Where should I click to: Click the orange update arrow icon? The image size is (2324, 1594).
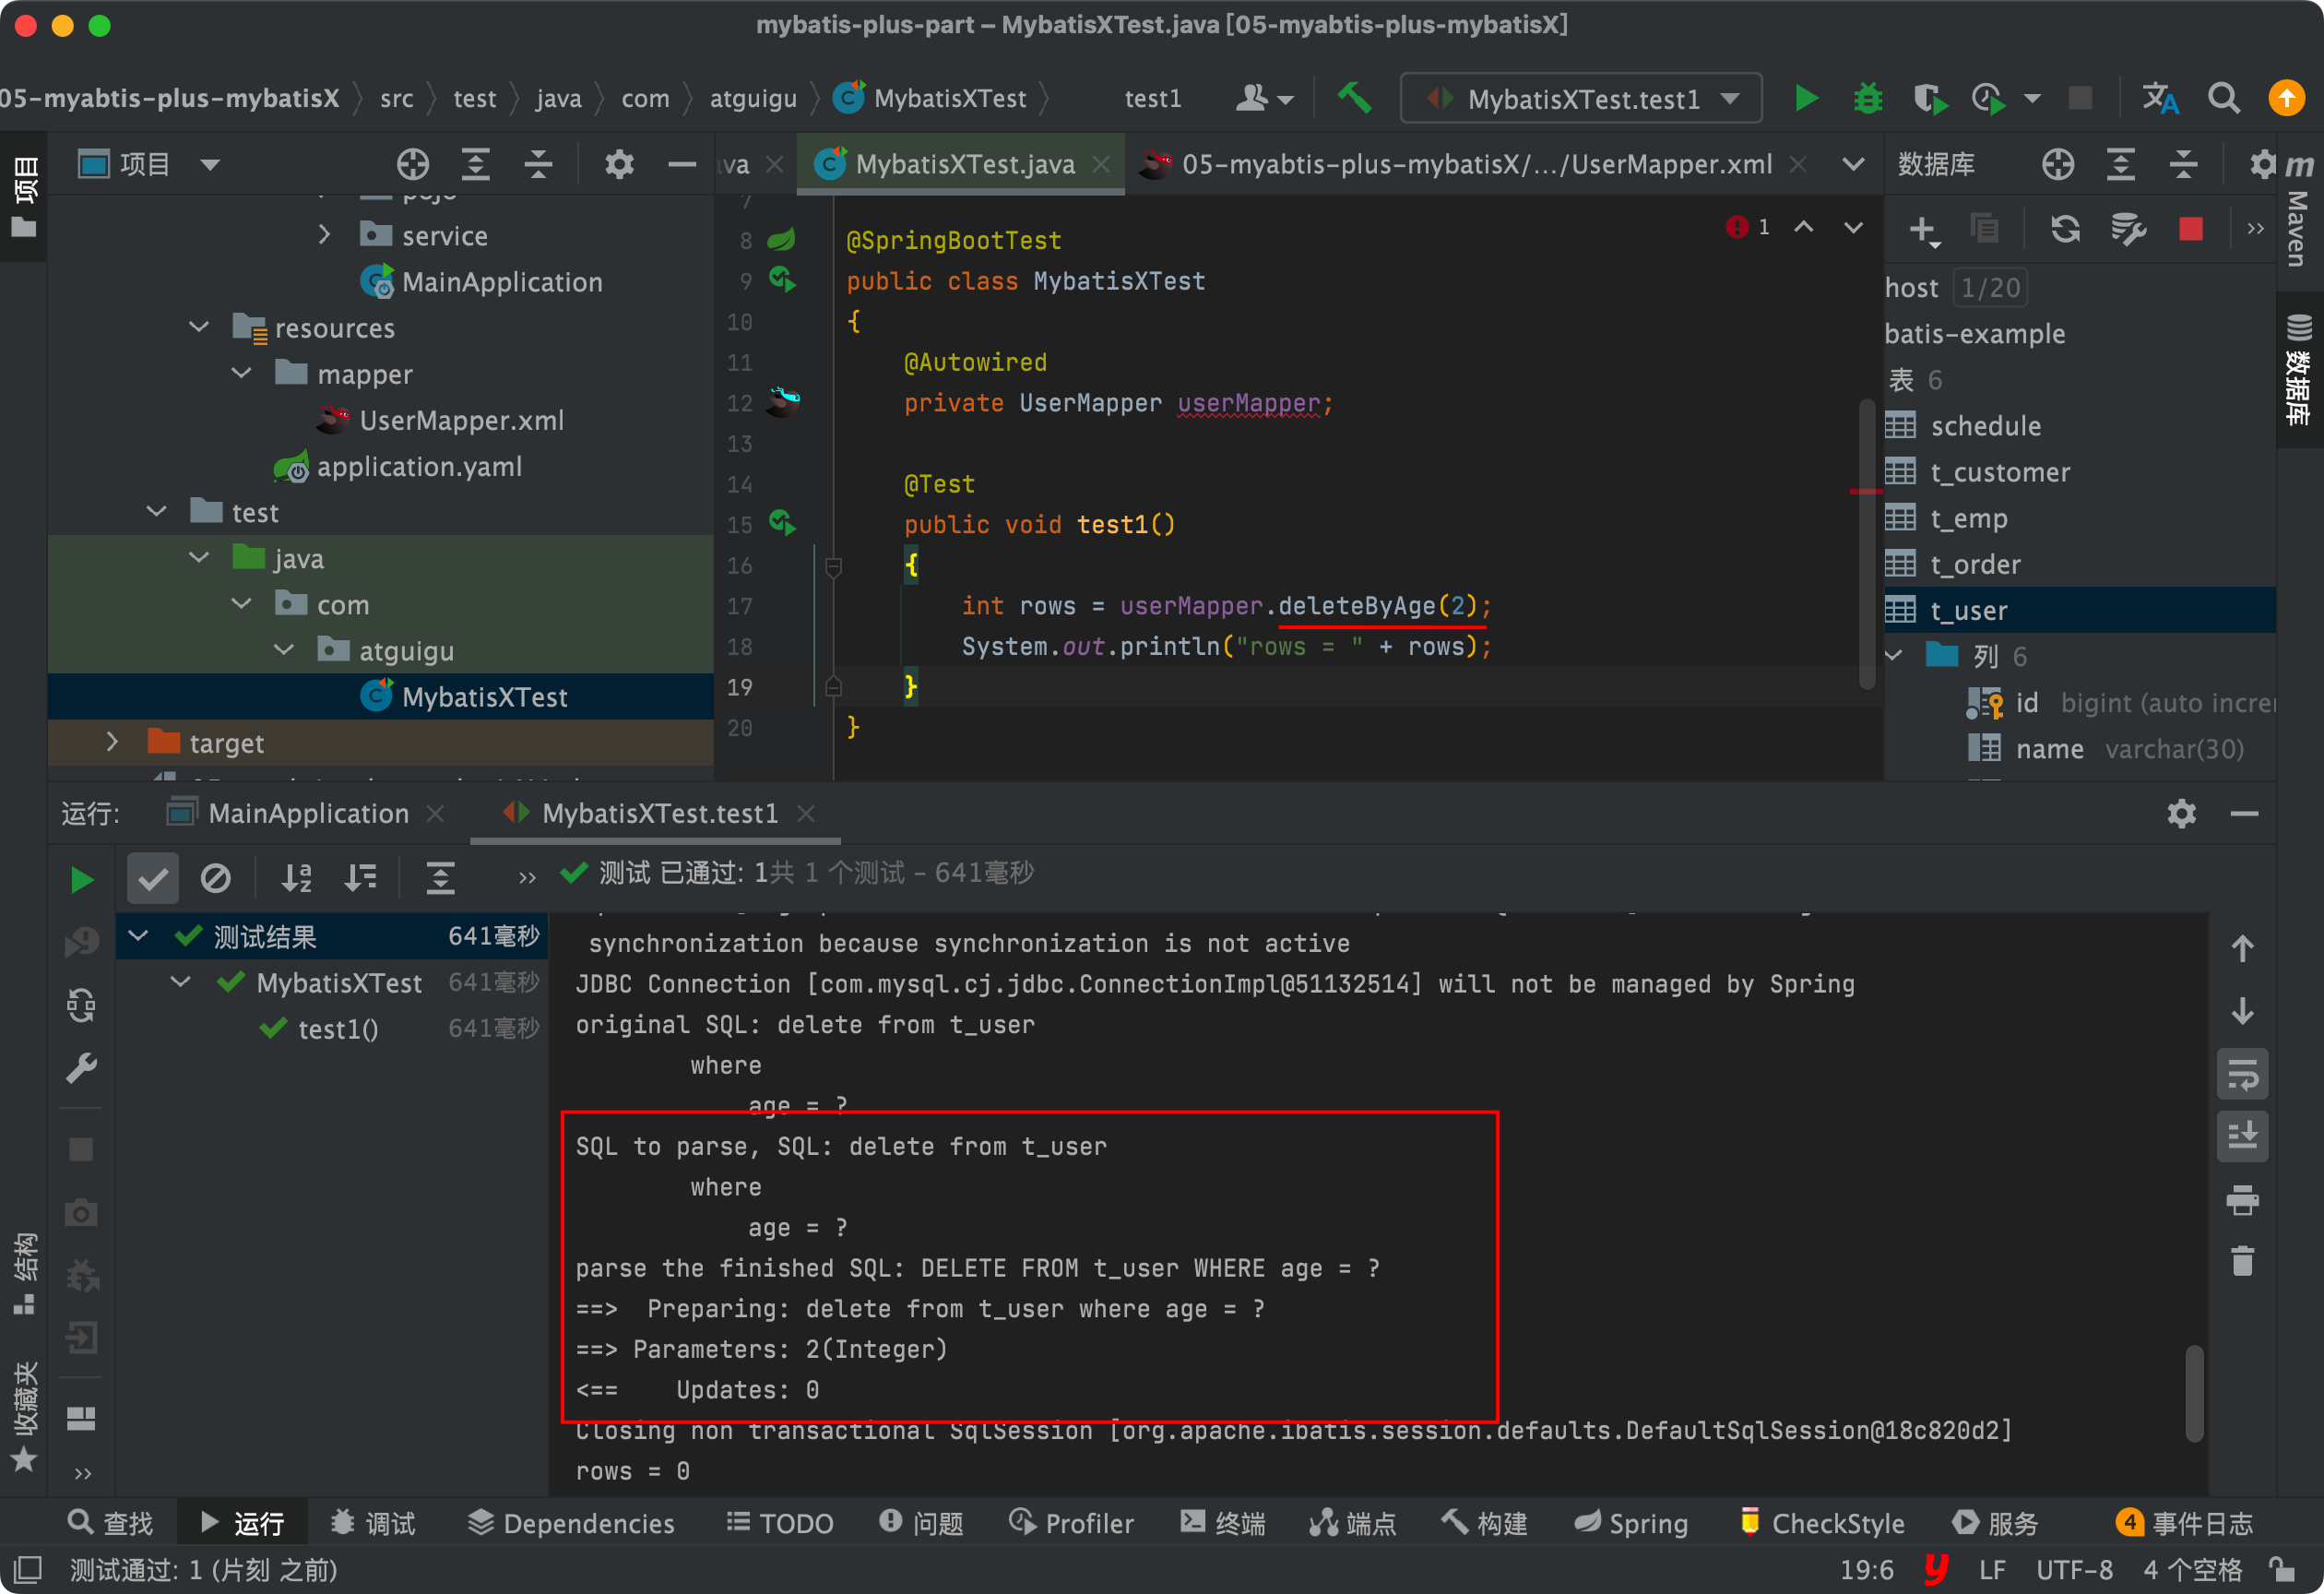tap(2286, 98)
